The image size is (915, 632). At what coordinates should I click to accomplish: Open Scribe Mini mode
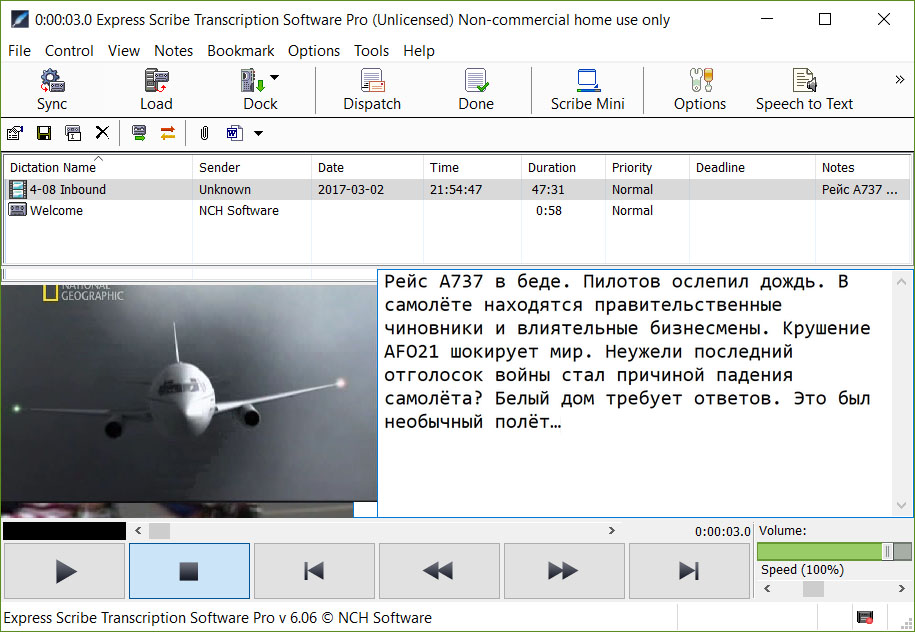coord(587,89)
